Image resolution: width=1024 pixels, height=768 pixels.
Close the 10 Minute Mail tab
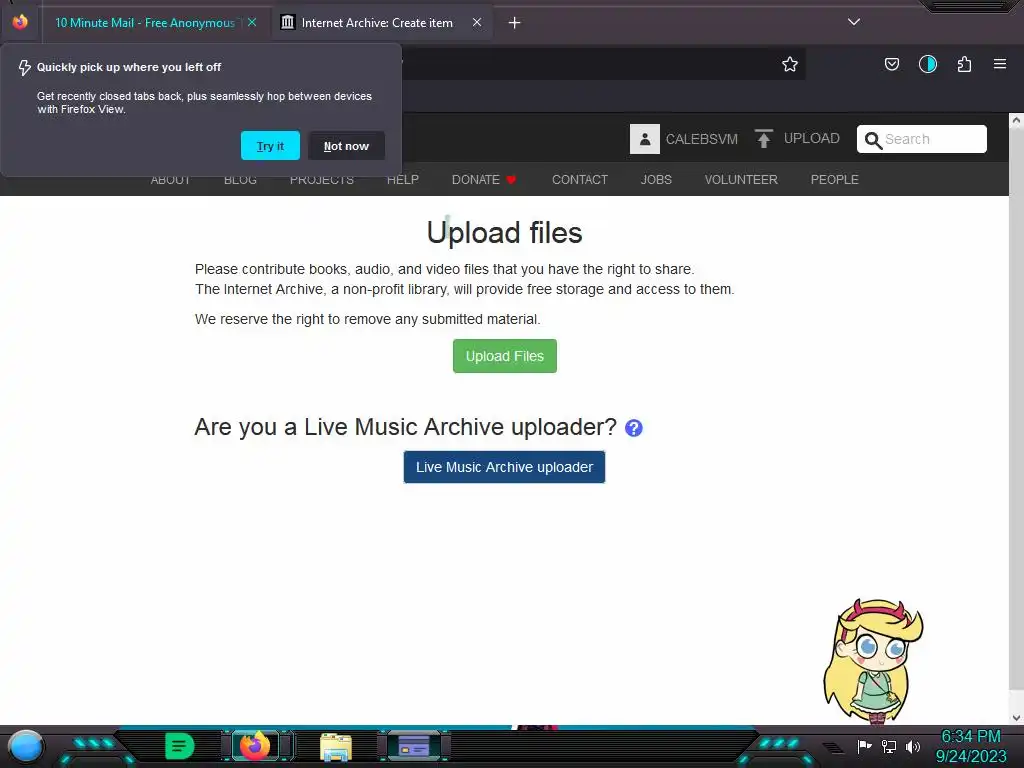[252, 22]
